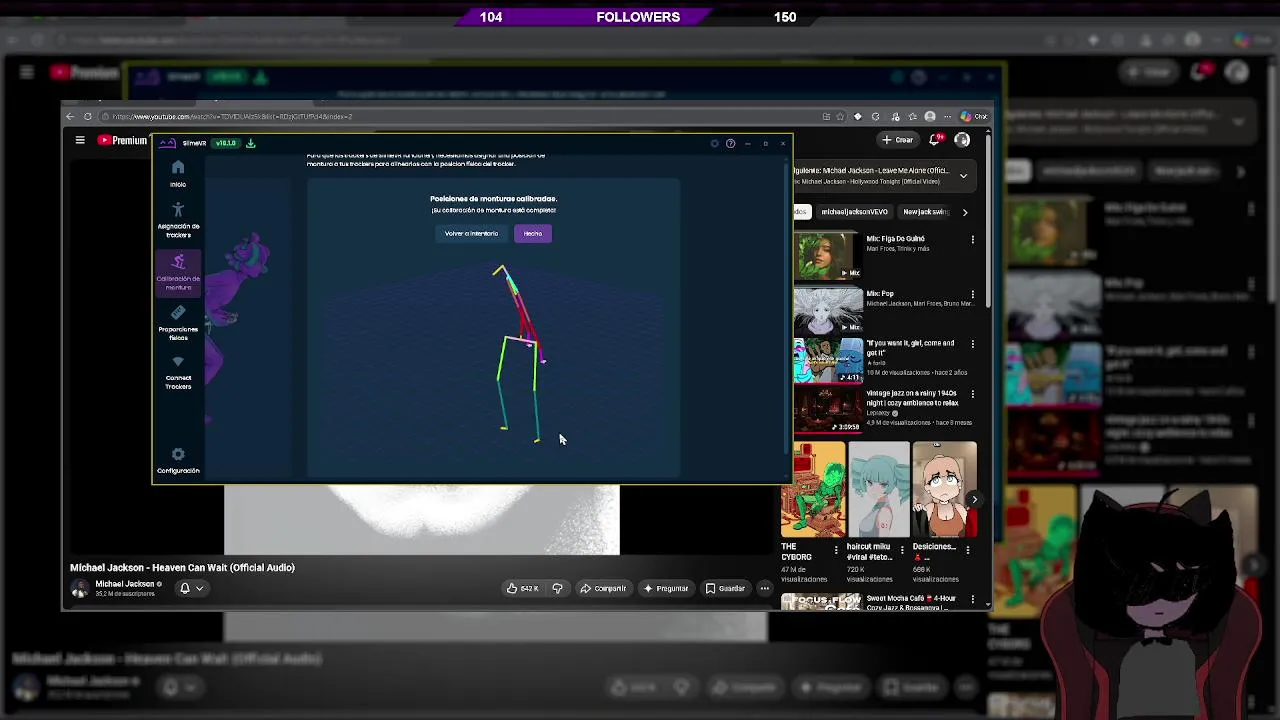Click the purple Hecho button
This screenshot has width=1280, height=720.
tap(533, 233)
